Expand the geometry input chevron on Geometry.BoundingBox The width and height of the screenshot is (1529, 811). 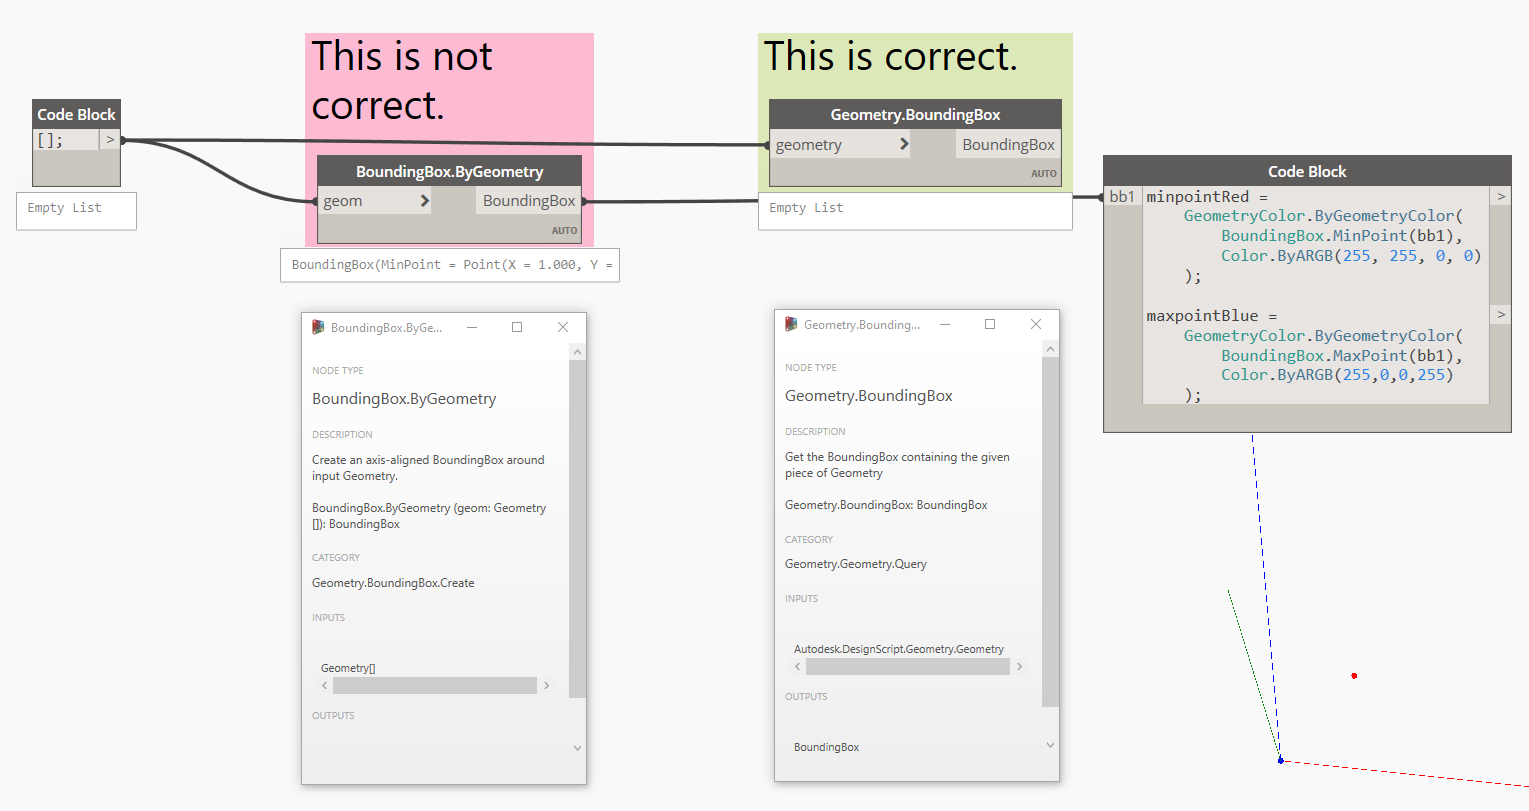tap(903, 144)
